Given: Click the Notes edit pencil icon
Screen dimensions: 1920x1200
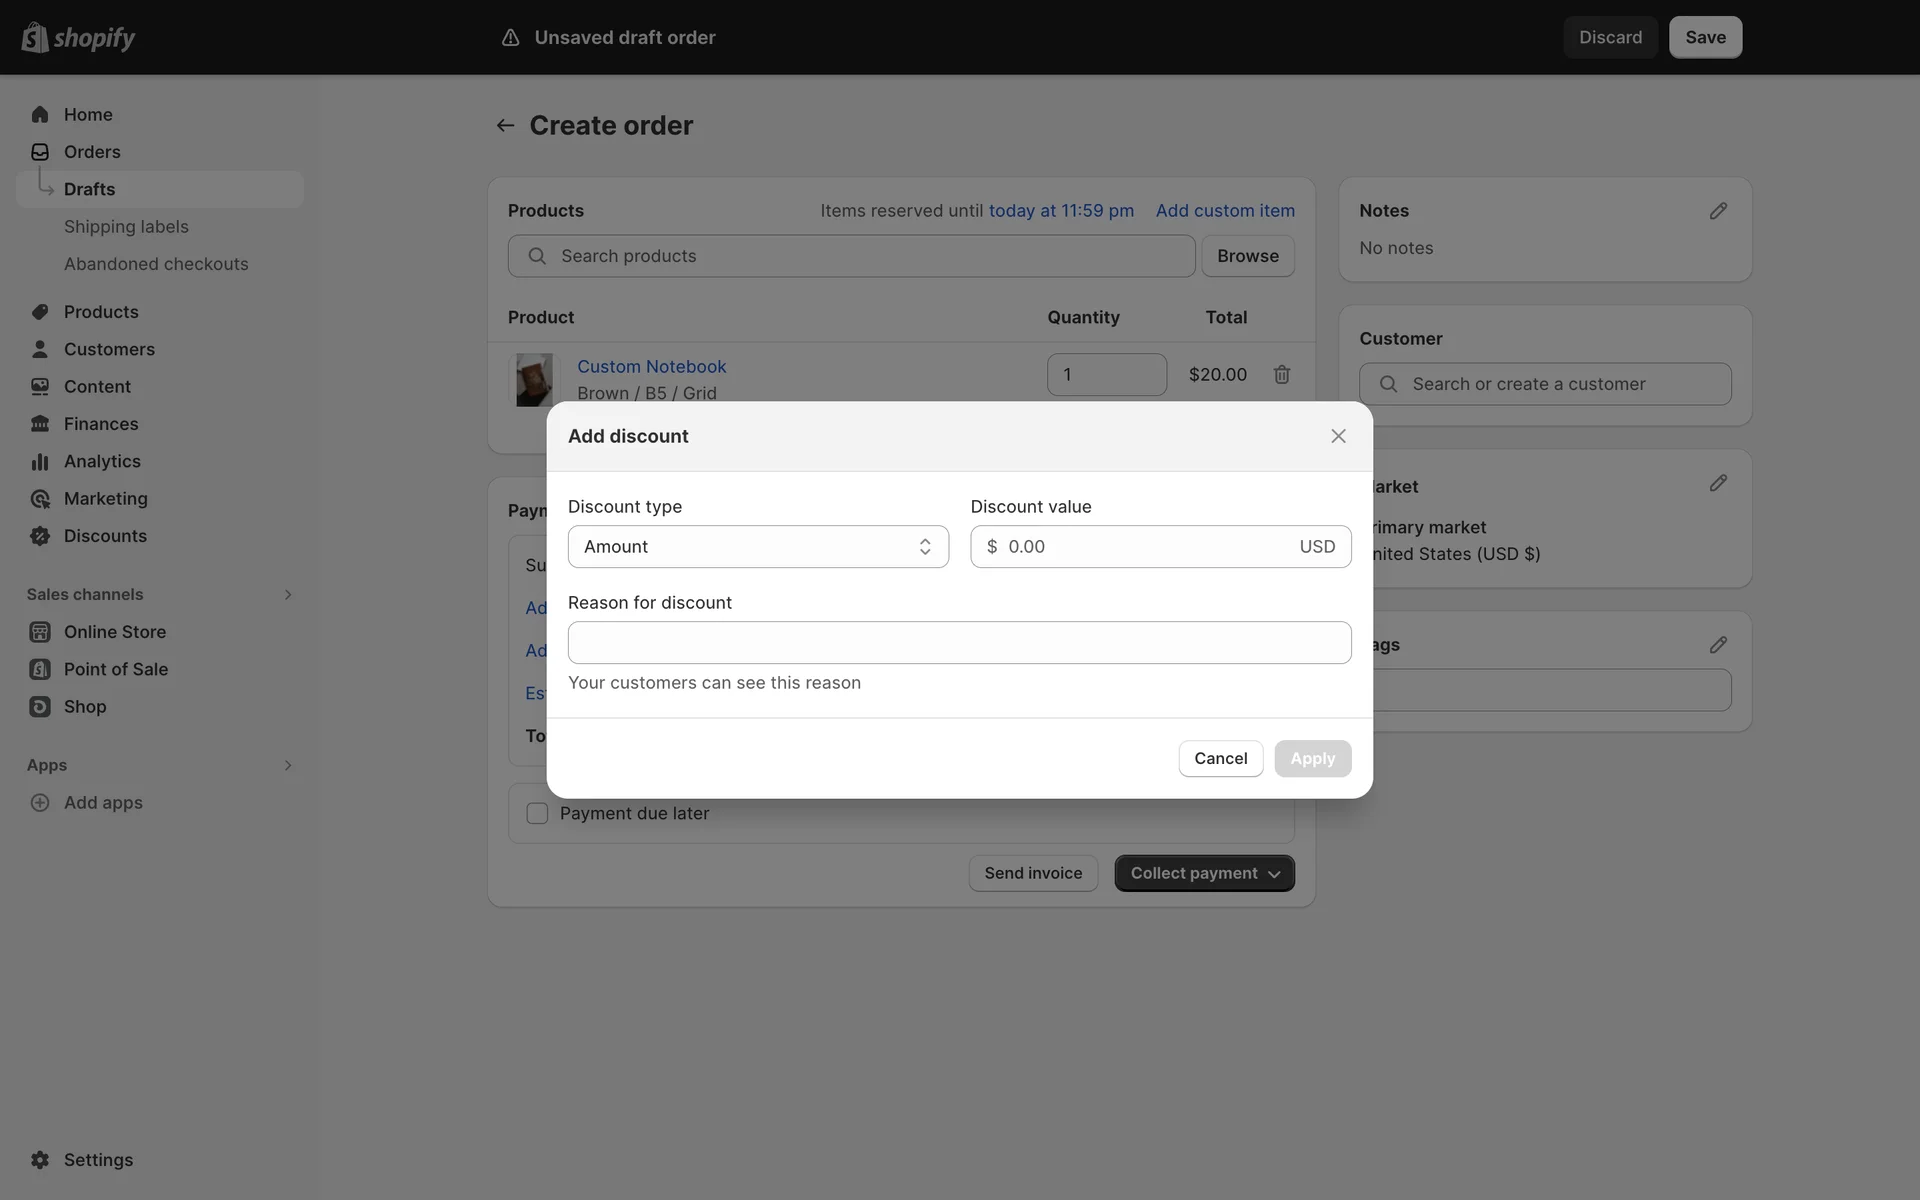Looking at the screenshot, I should (x=1717, y=211).
